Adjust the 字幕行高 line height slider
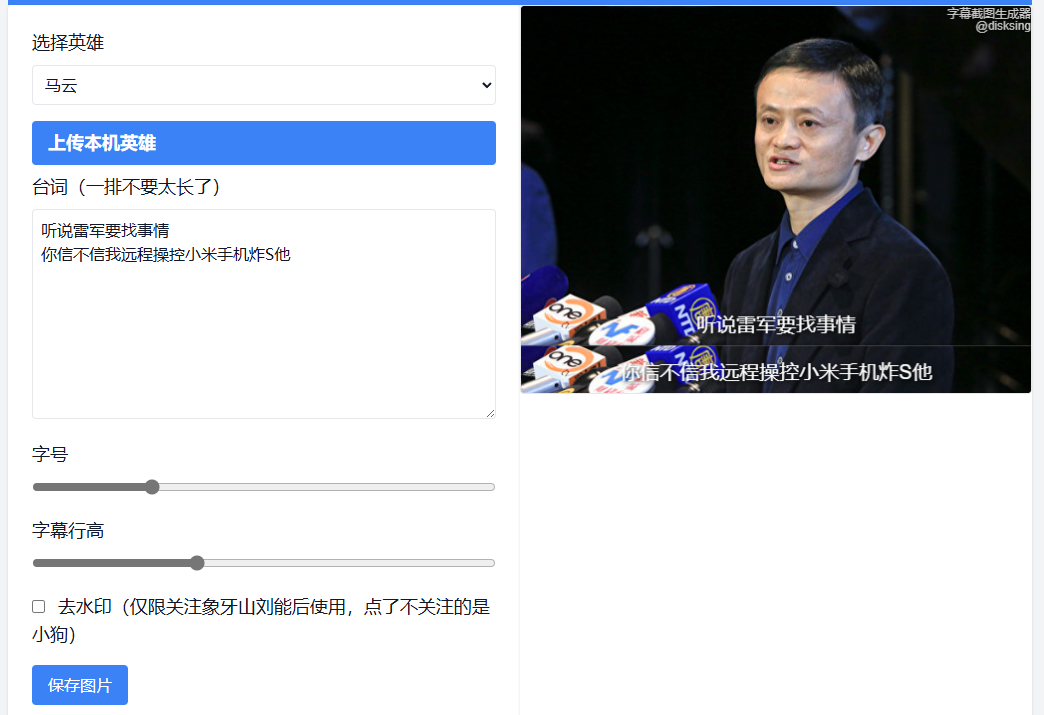This screenshot has height=715, width=1044. (x=264, y=563)
